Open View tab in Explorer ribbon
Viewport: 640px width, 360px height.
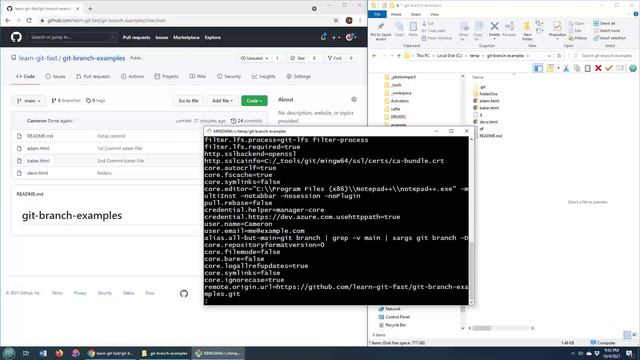(x=434, y=14)
